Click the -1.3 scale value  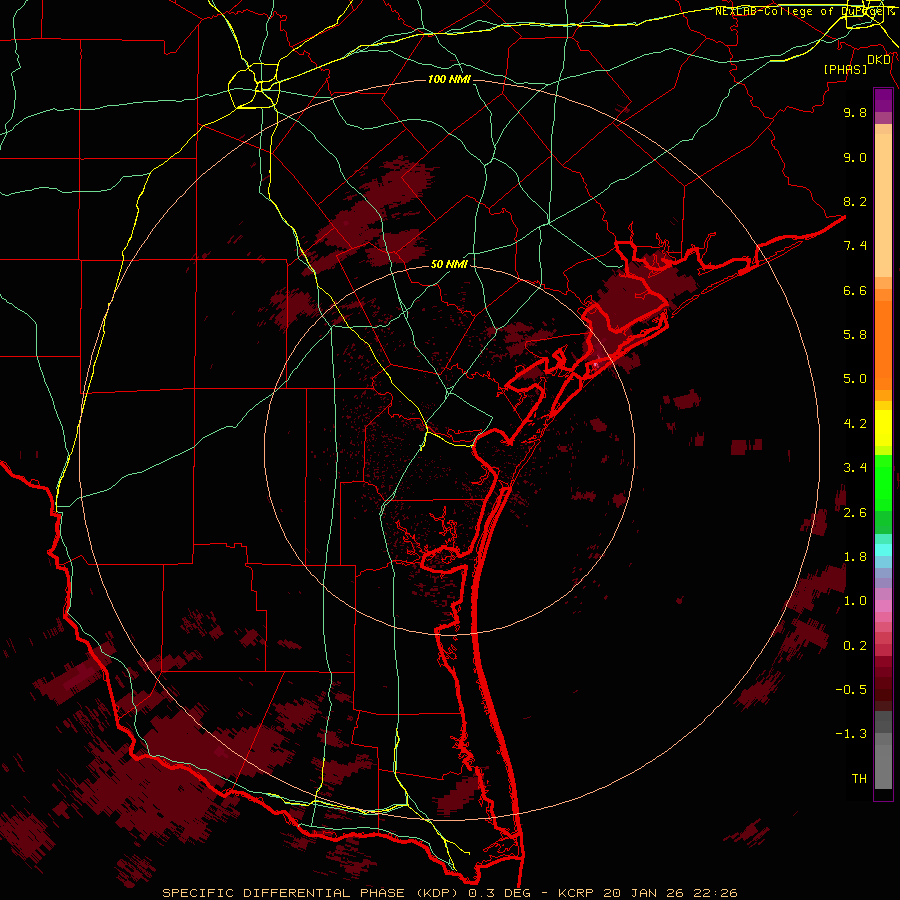point(851,734)
